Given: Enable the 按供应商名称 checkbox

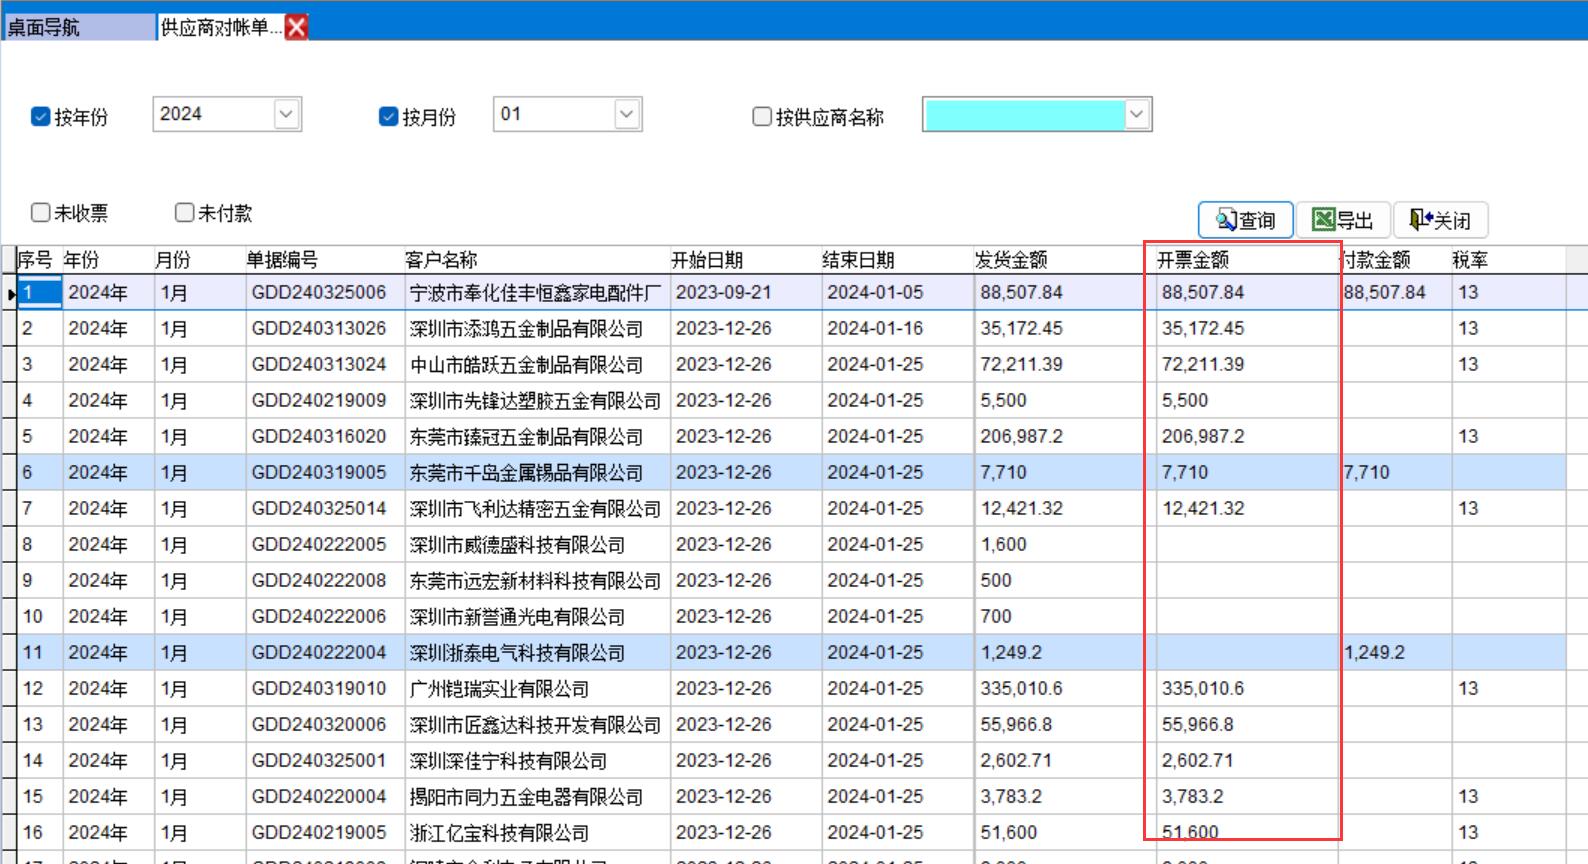Looking at the screenshot, I should (762, 117).
